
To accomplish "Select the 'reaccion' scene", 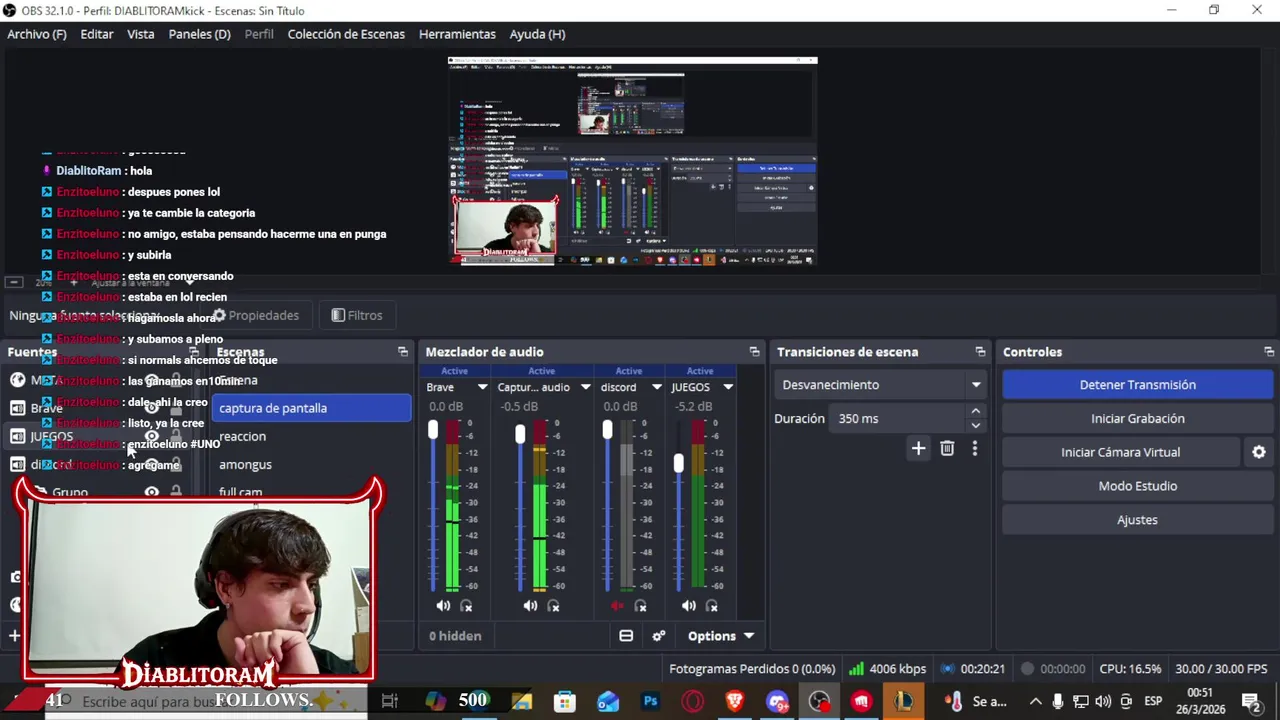I will (311, 436).
